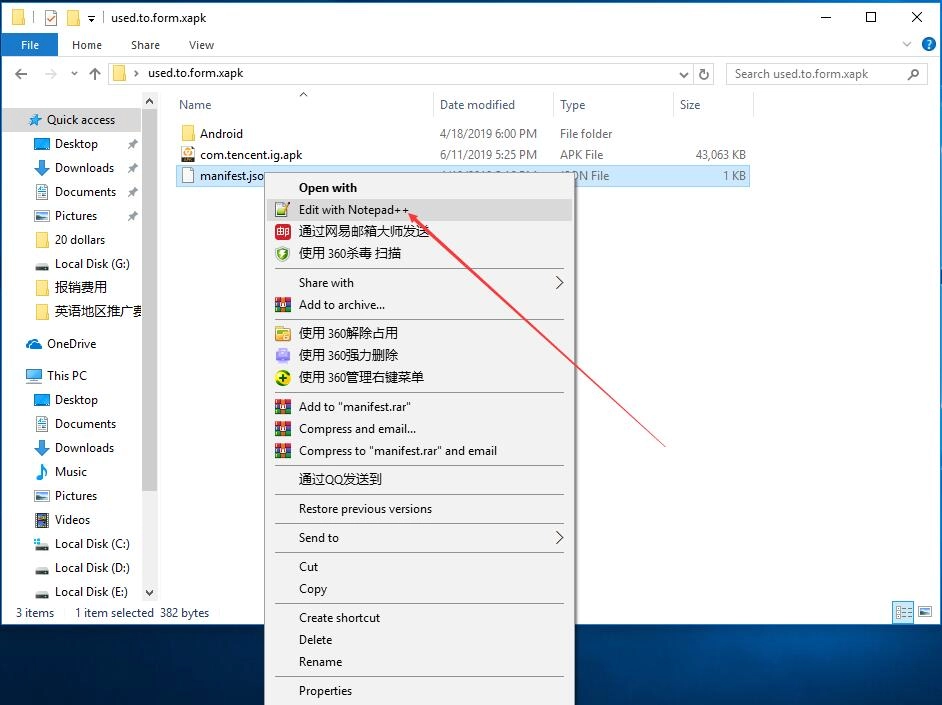Expand the Share with submenu arrow

pos(558,283)
